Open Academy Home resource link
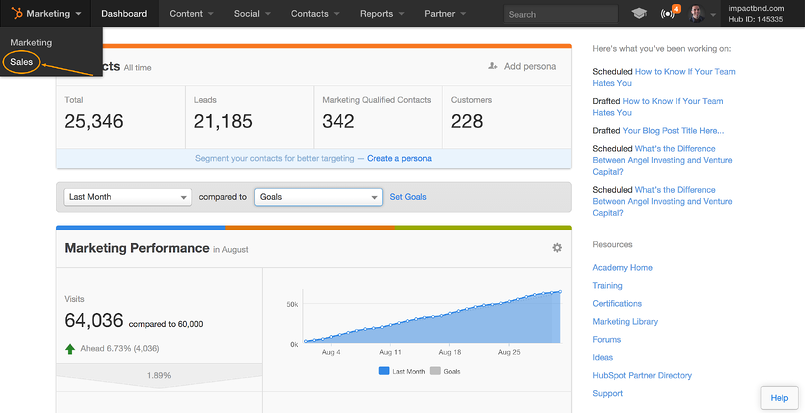This screenshot has height=413, width=805. (x=622, y=268)
